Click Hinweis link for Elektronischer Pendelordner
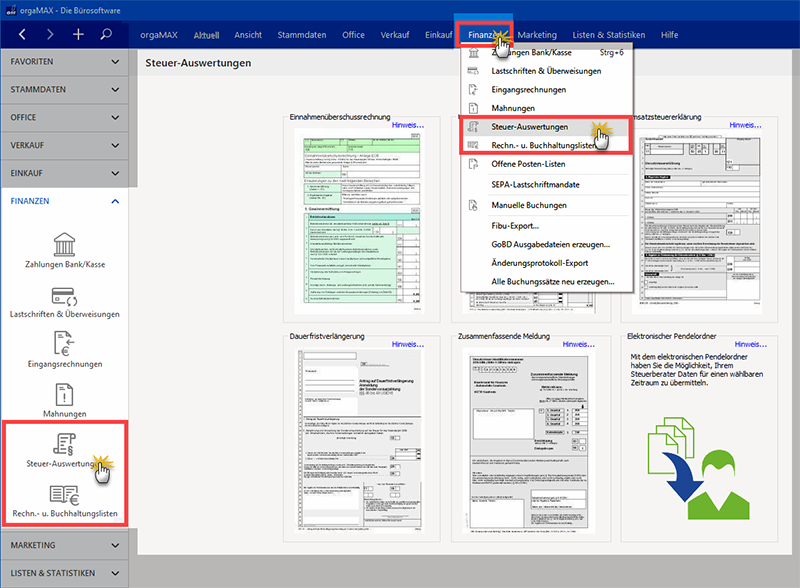800x588 pixels. tap(750, 345)
